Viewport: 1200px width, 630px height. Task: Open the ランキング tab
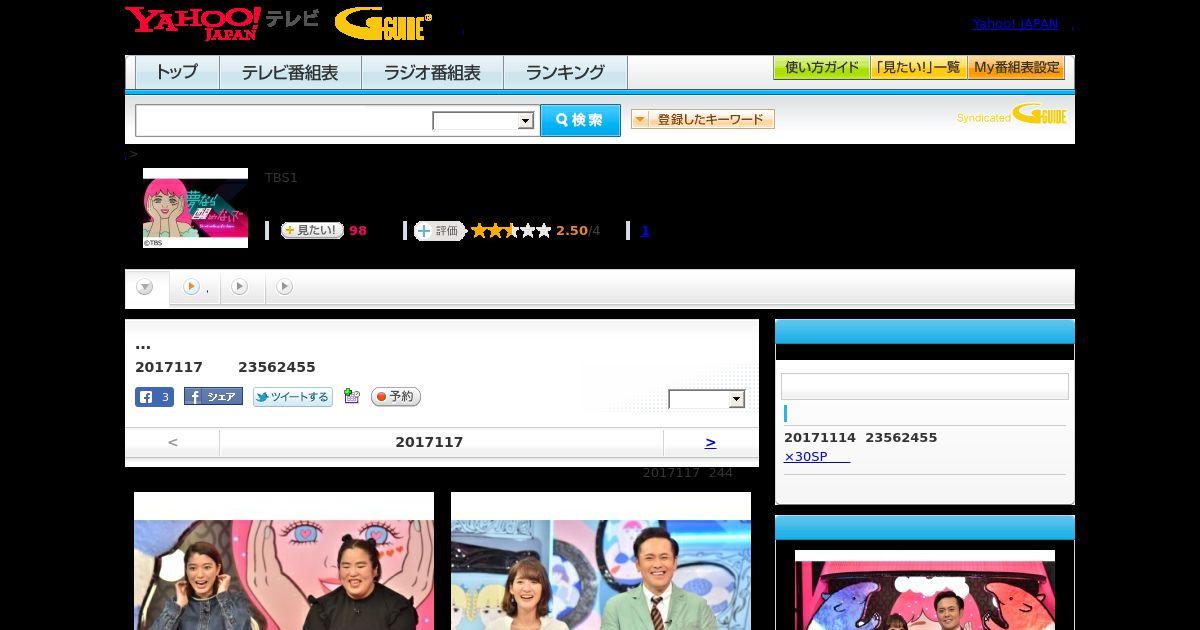click(x=565, y=72)
